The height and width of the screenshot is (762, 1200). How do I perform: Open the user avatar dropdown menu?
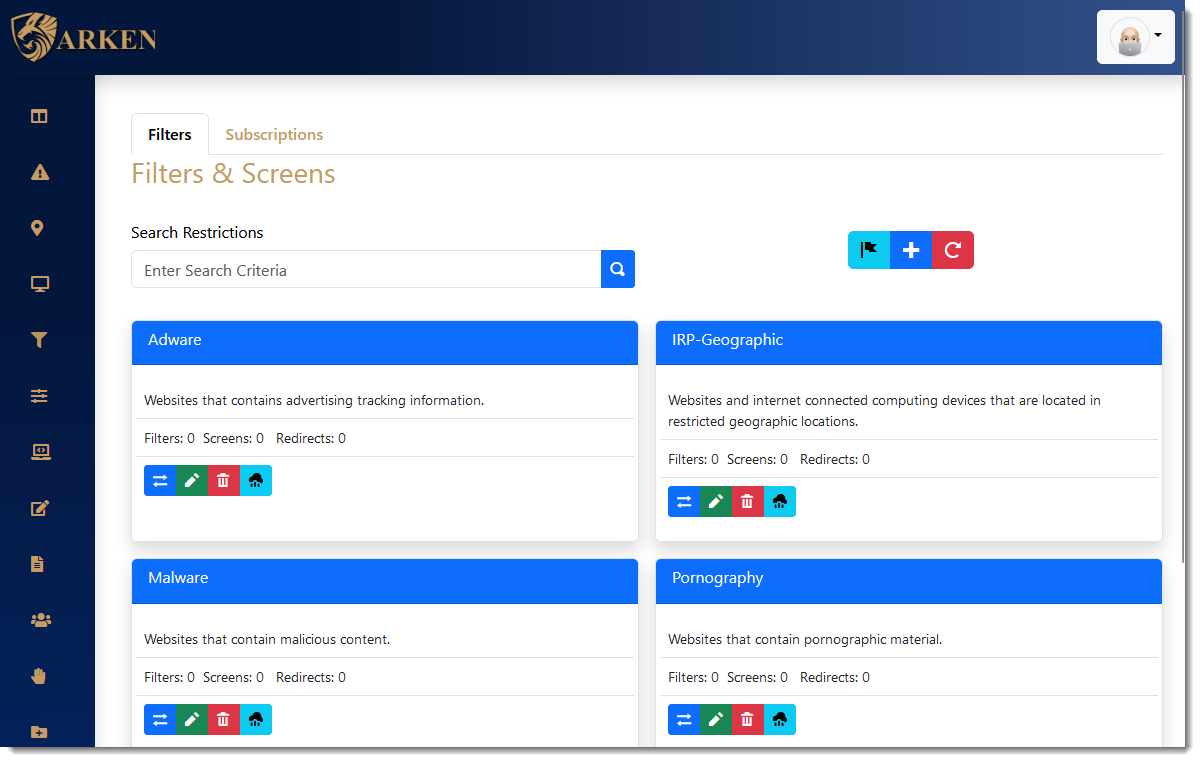click(x=1135, y=37)
